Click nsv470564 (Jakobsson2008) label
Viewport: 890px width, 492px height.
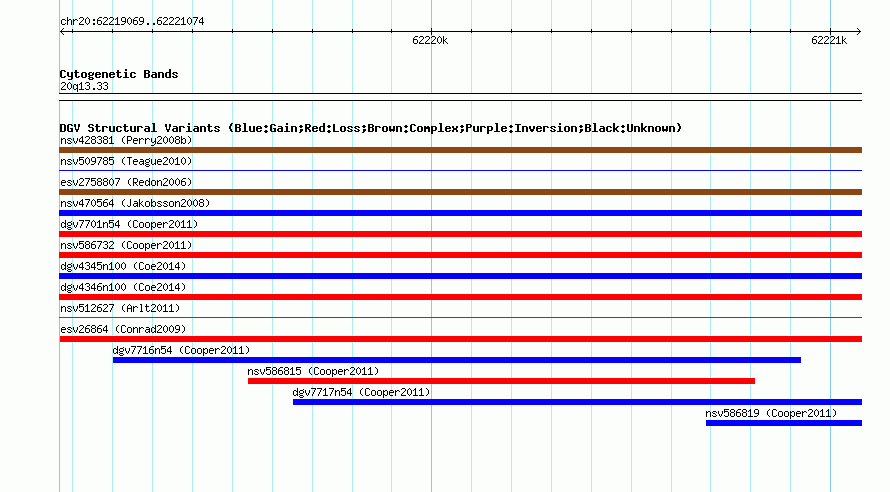coord(135,203)
